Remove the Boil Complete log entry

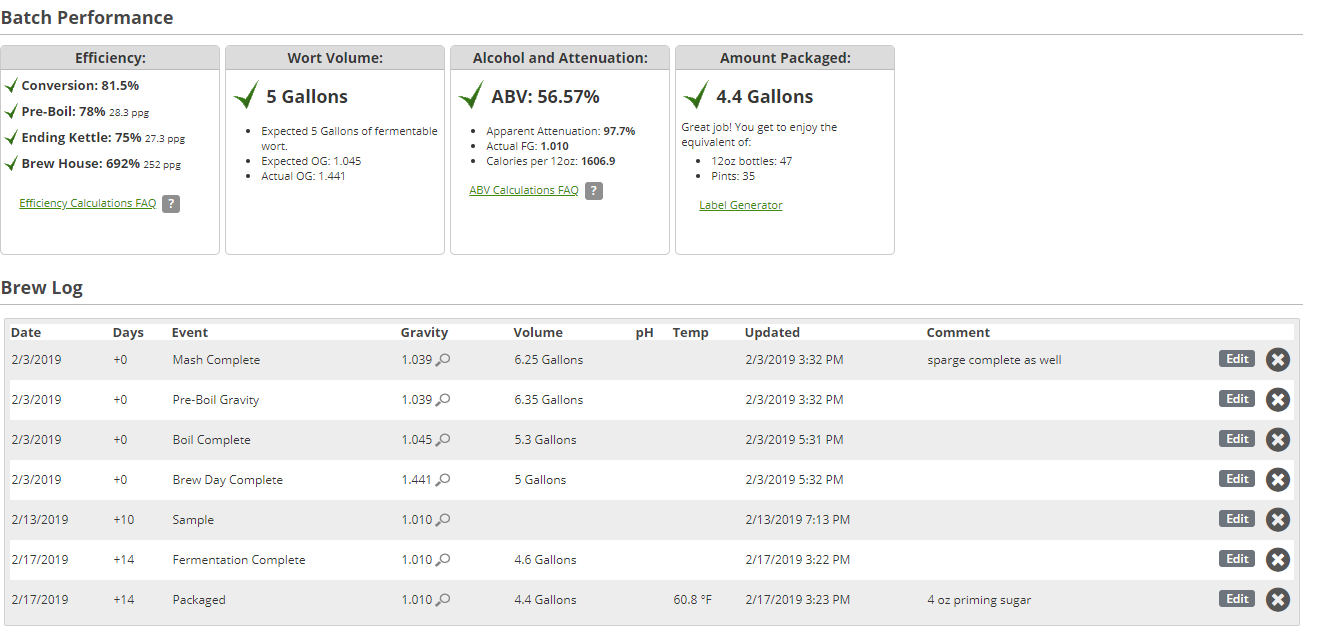click(1277, 440)
